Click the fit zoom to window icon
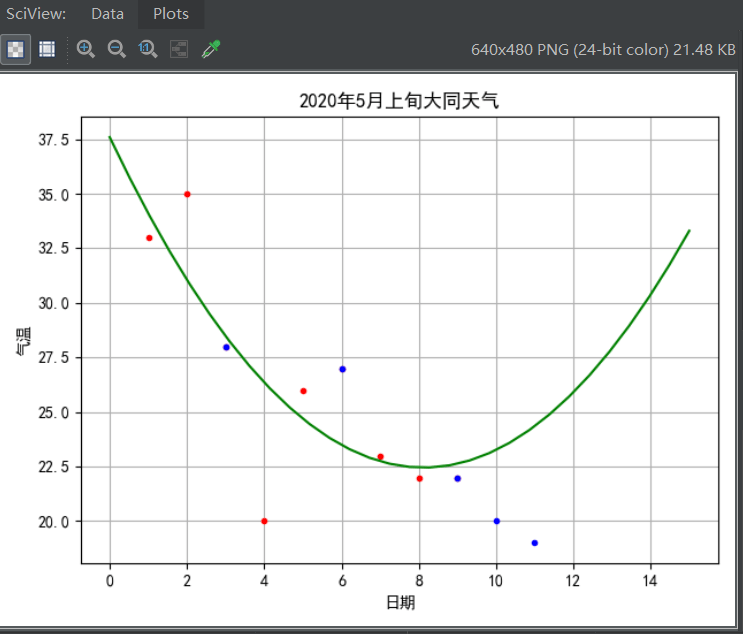 coord(179,49)
